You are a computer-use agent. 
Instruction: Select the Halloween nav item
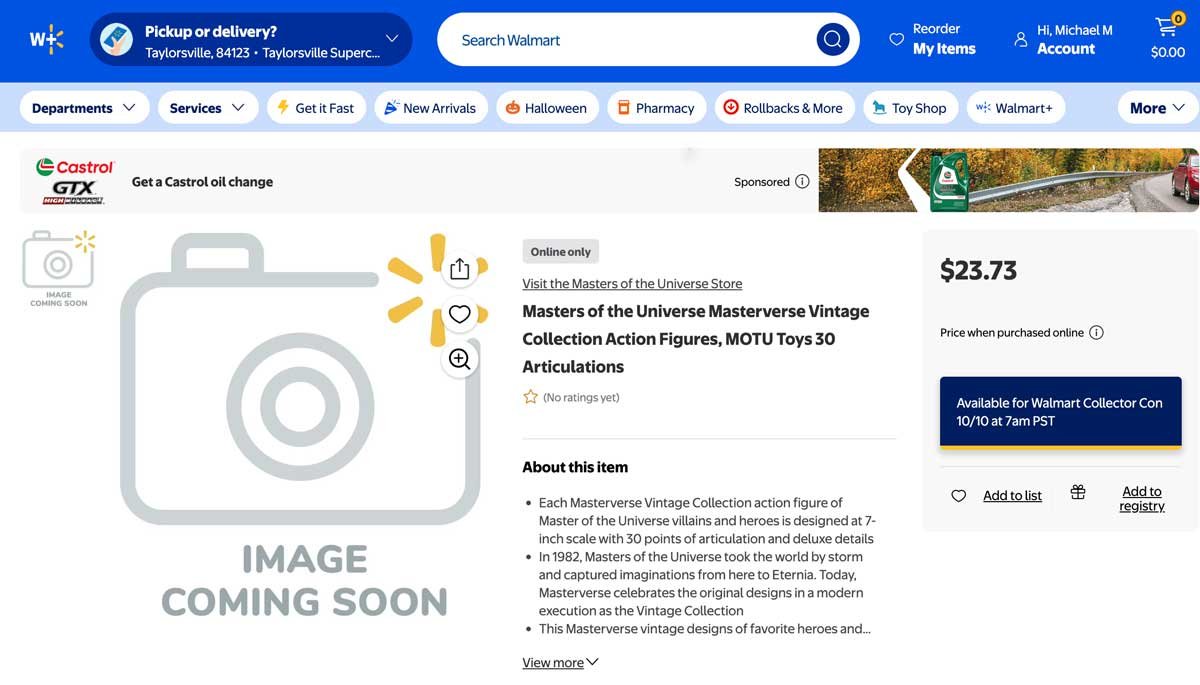point(547,107)
